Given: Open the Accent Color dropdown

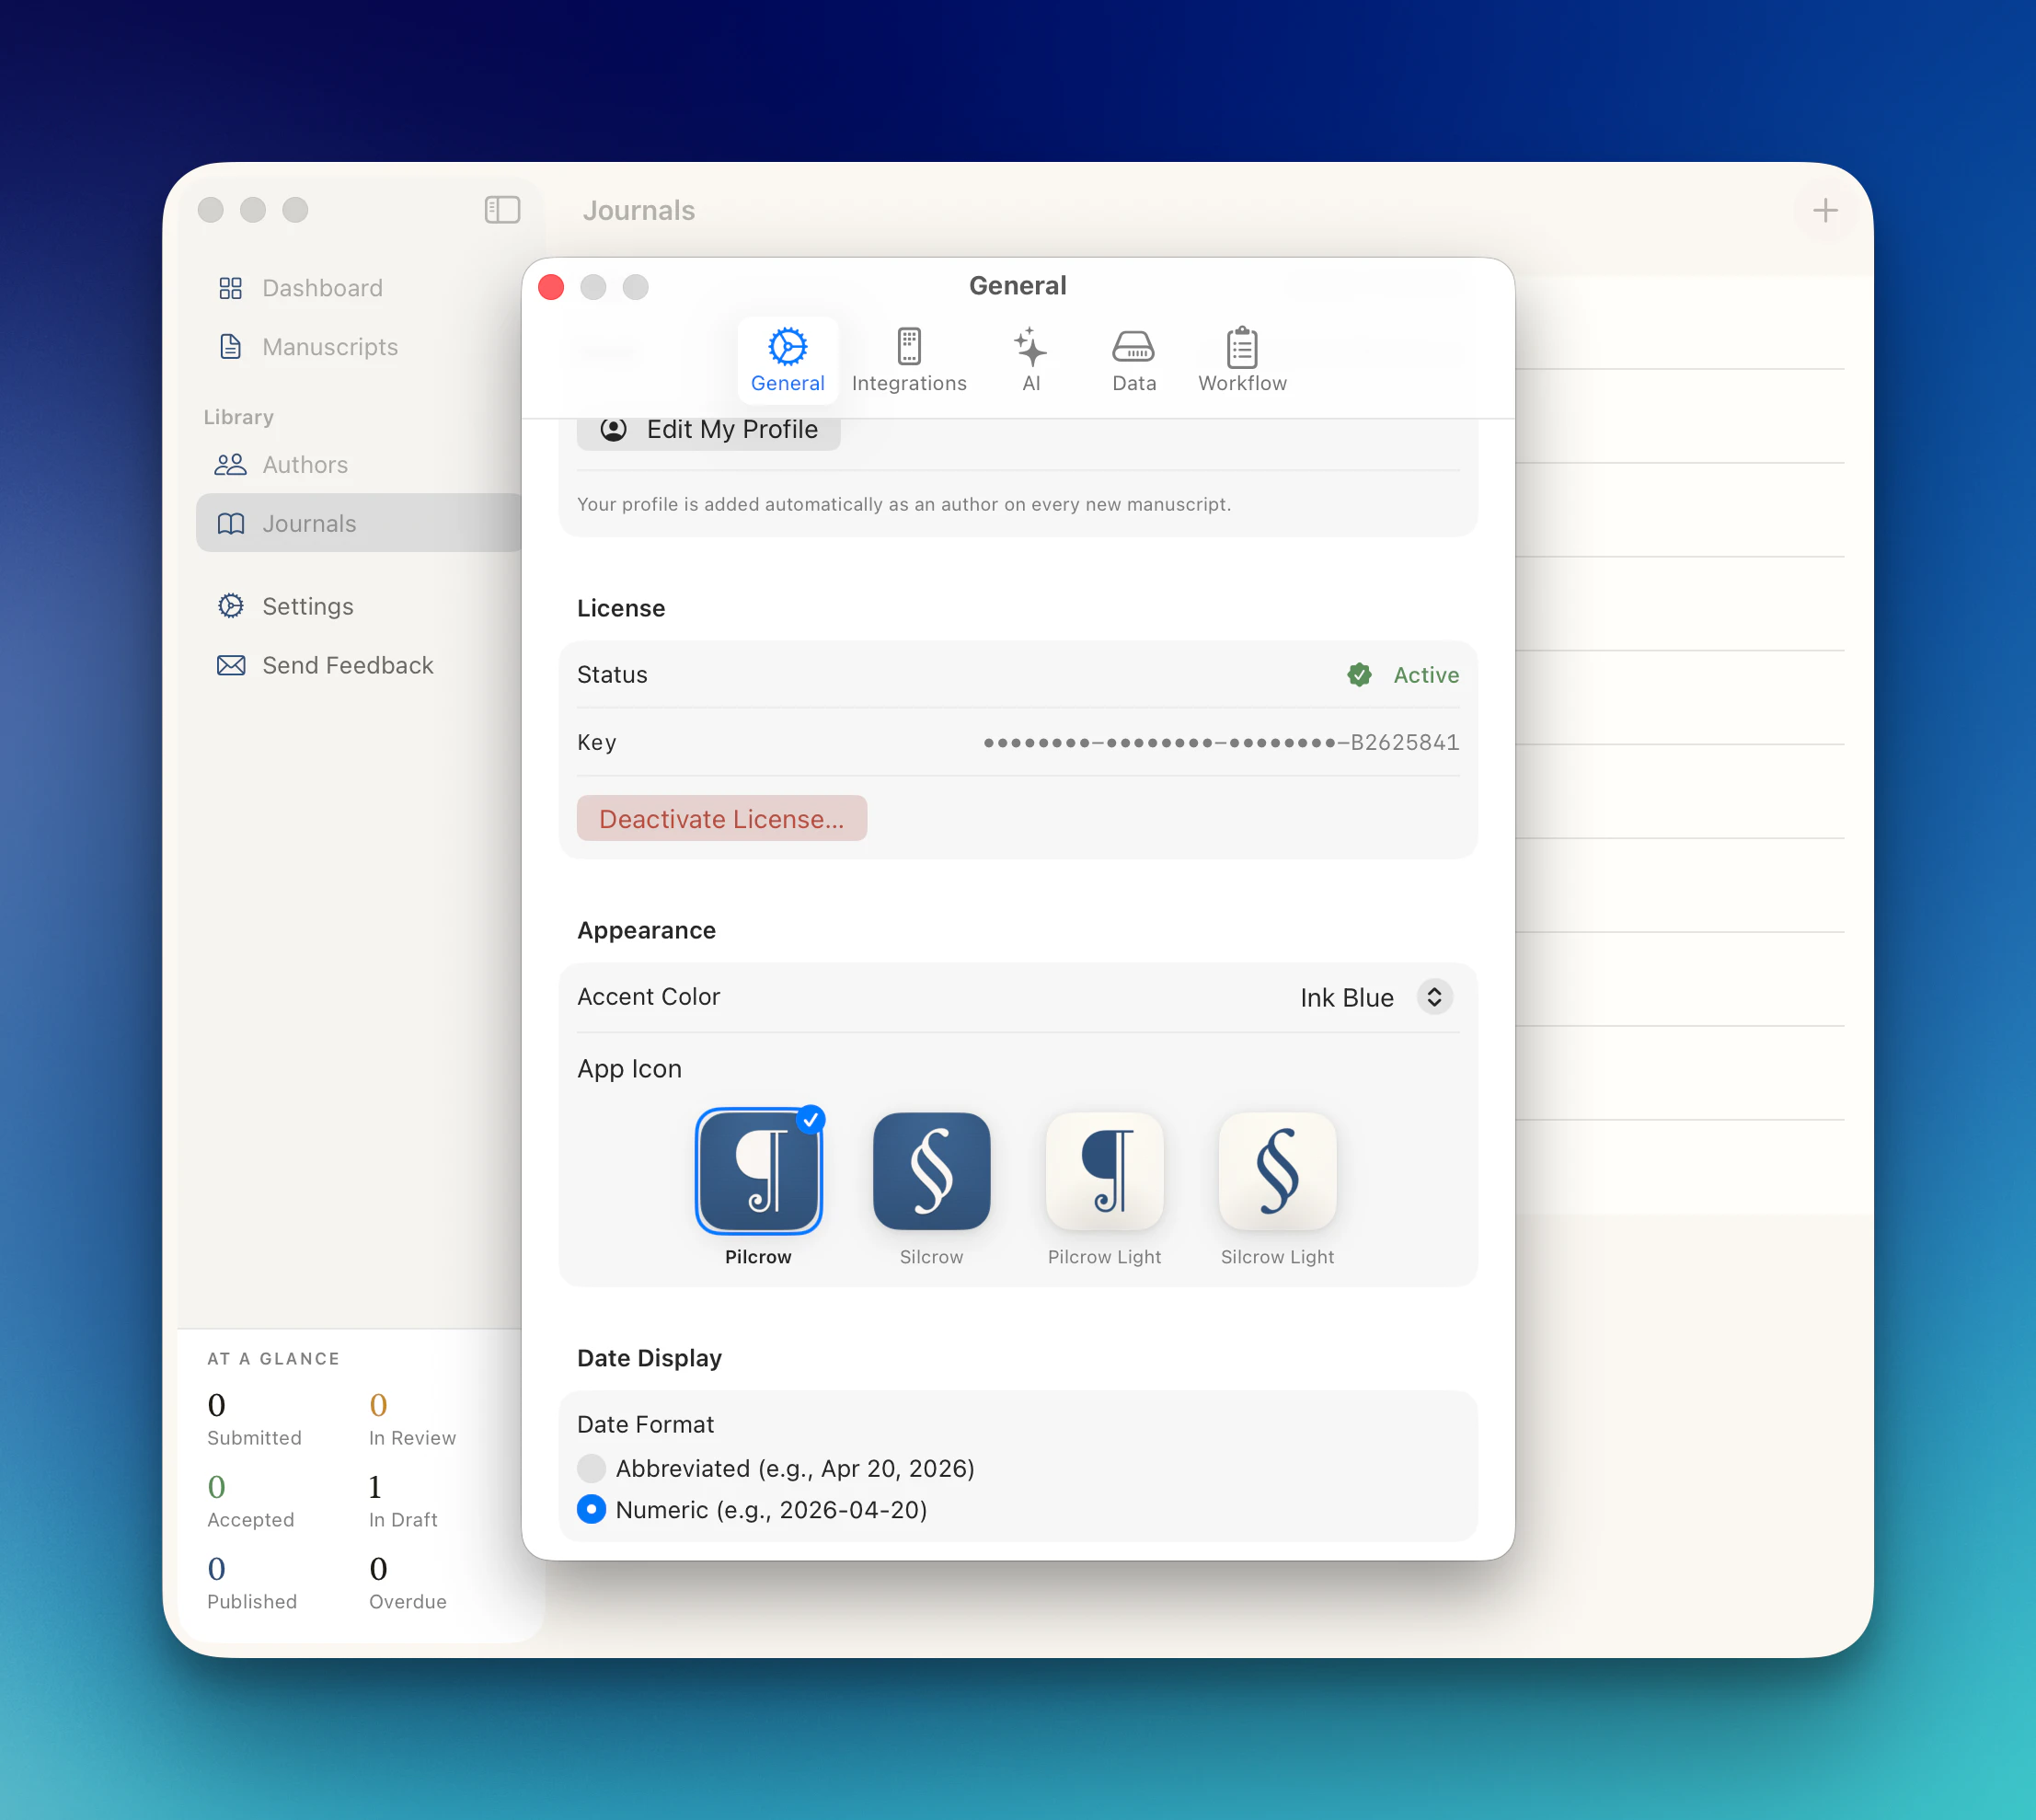Looking at the screenshot, I should click(x=1433, y=997).
